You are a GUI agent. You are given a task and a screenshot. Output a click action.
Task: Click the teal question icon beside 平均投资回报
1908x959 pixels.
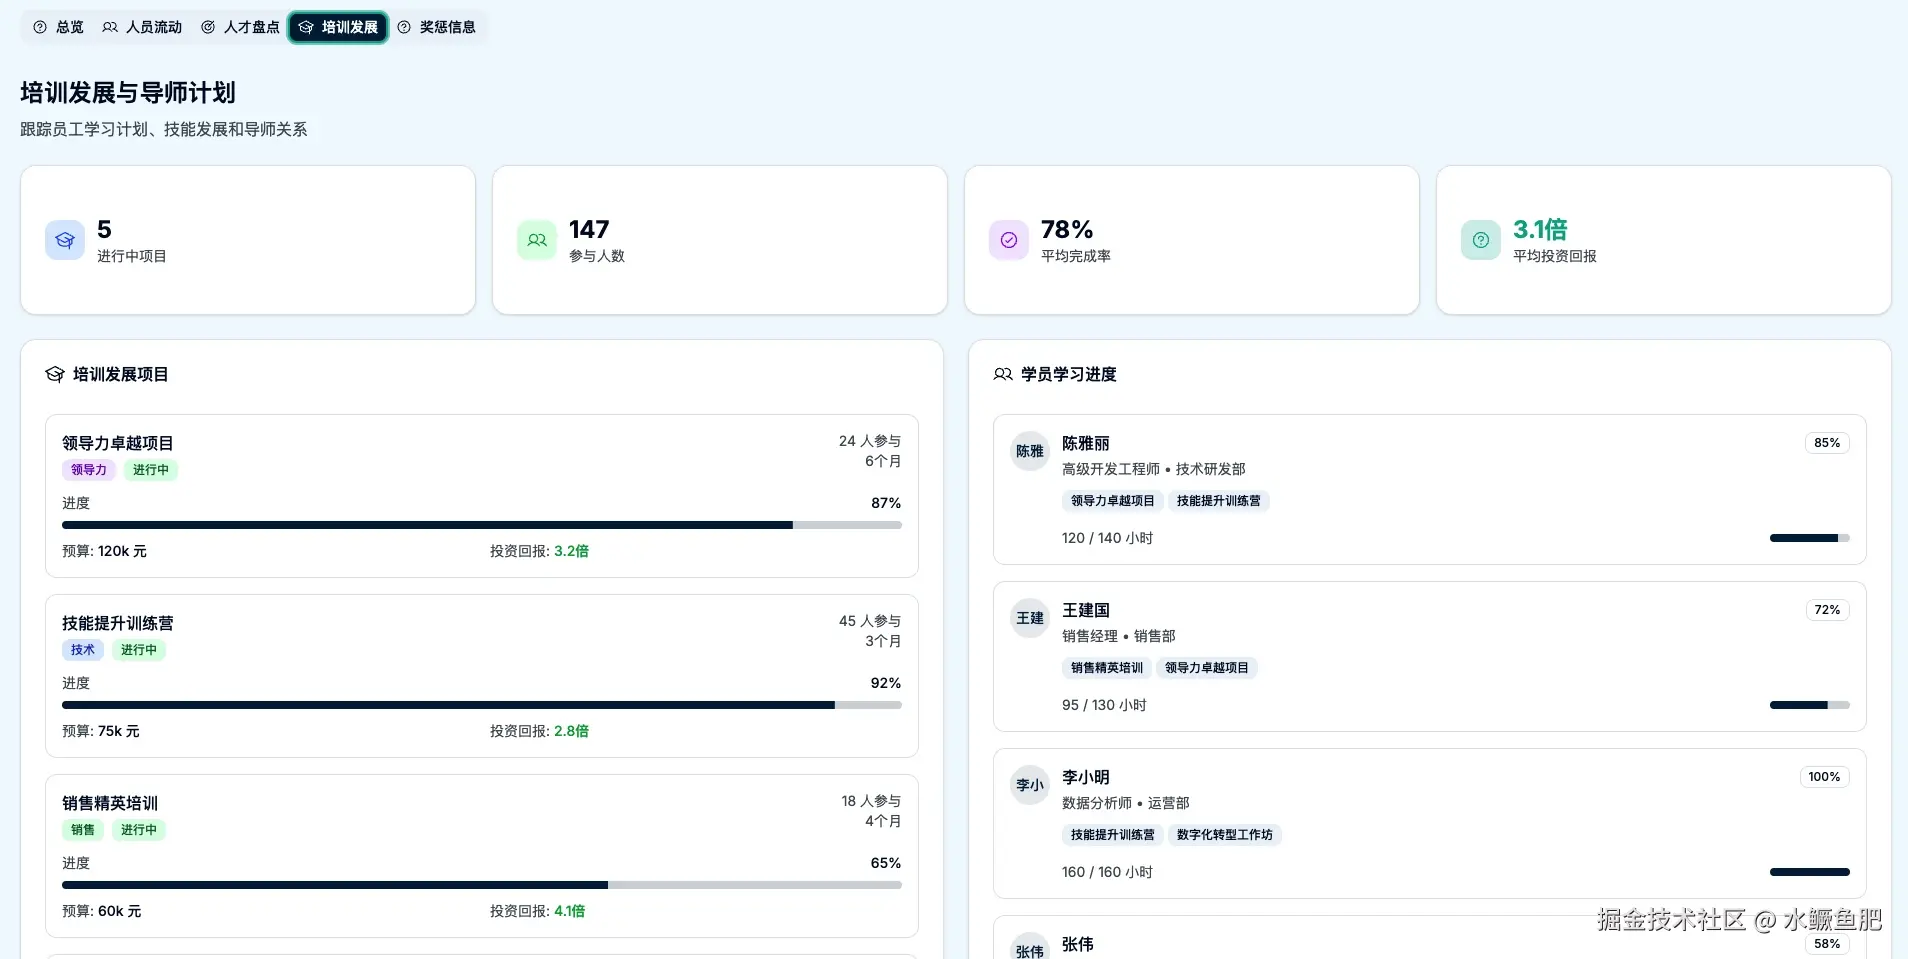click(1481, 240)
